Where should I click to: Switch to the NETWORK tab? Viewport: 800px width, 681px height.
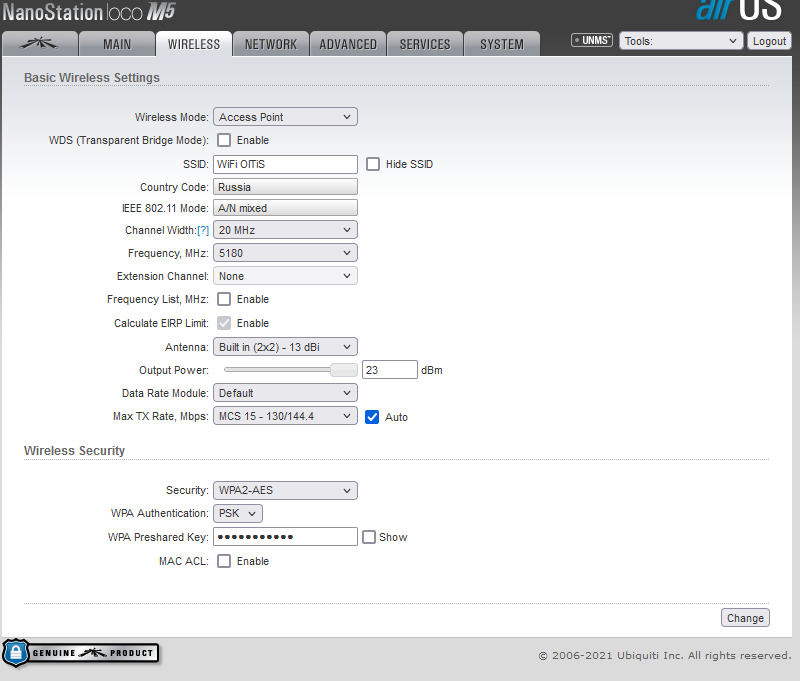click(271, 44)
